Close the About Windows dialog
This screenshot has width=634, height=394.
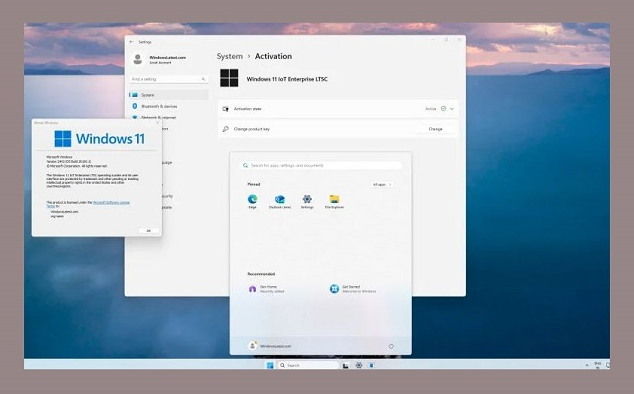click(158, 123)
